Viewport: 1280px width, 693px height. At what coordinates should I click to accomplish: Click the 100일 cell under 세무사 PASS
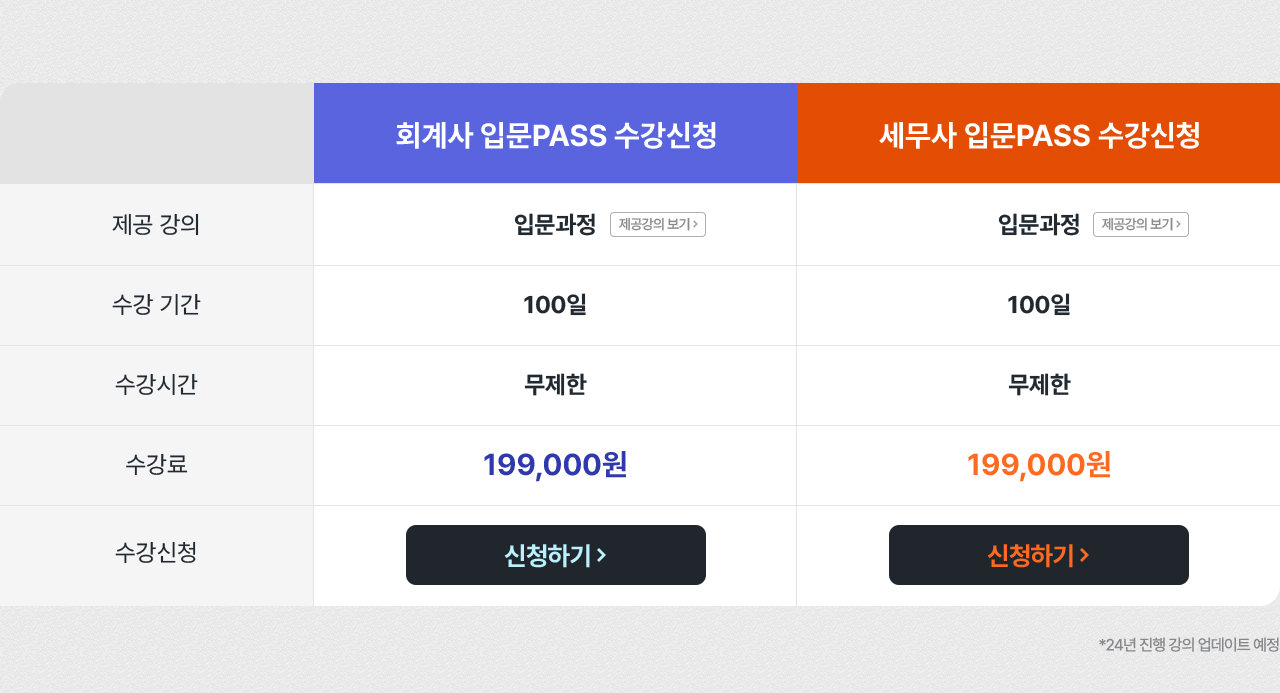tap(1039, 305)
